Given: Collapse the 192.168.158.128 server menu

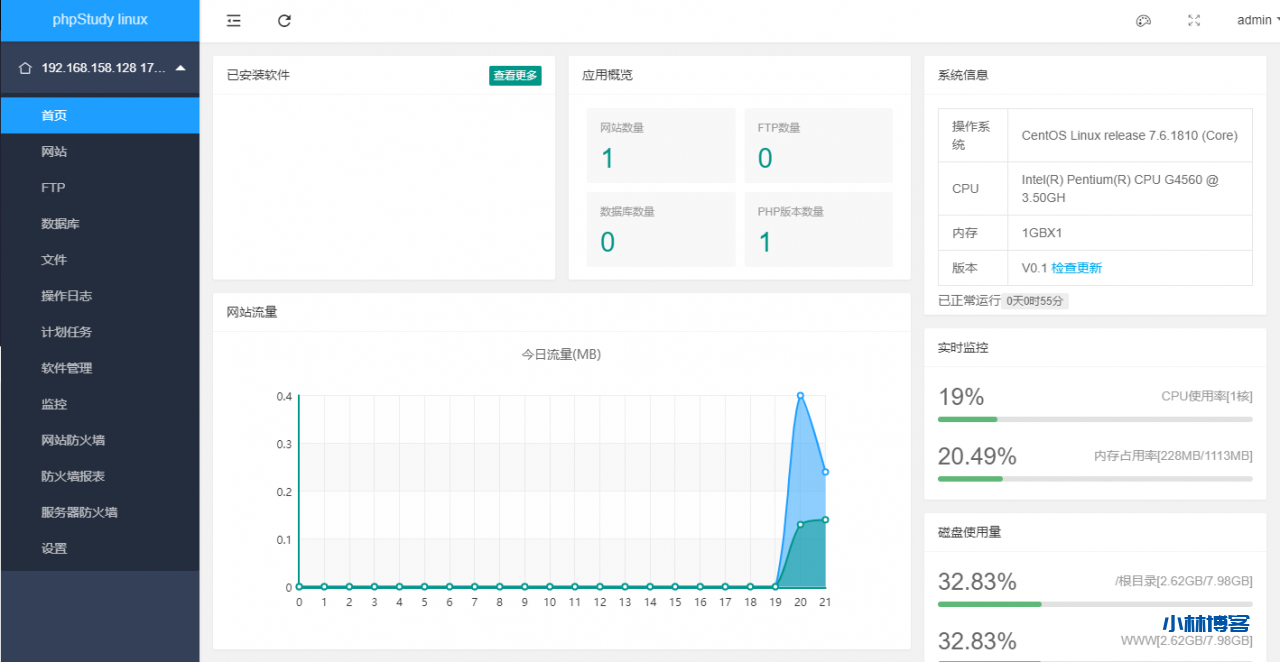Looking at the screenshot, I should [x=180, y=68].
